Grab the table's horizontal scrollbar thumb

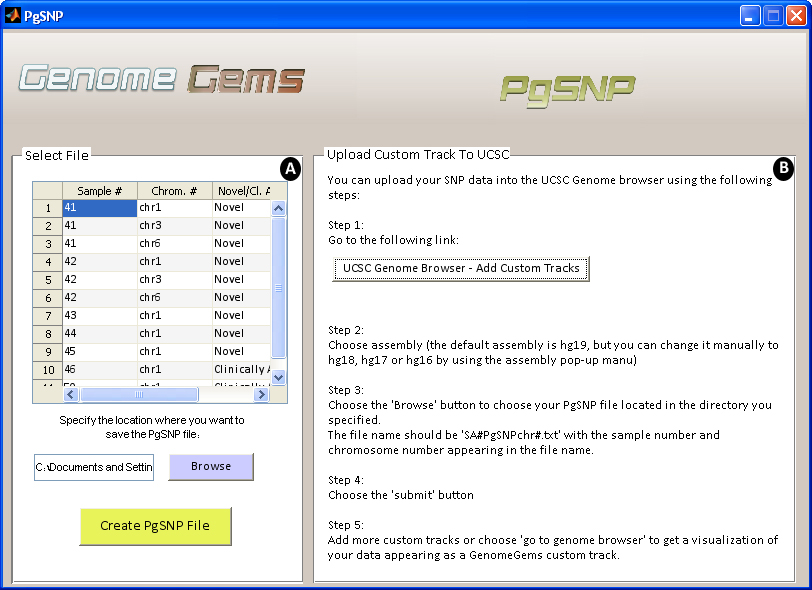point(139,395)
